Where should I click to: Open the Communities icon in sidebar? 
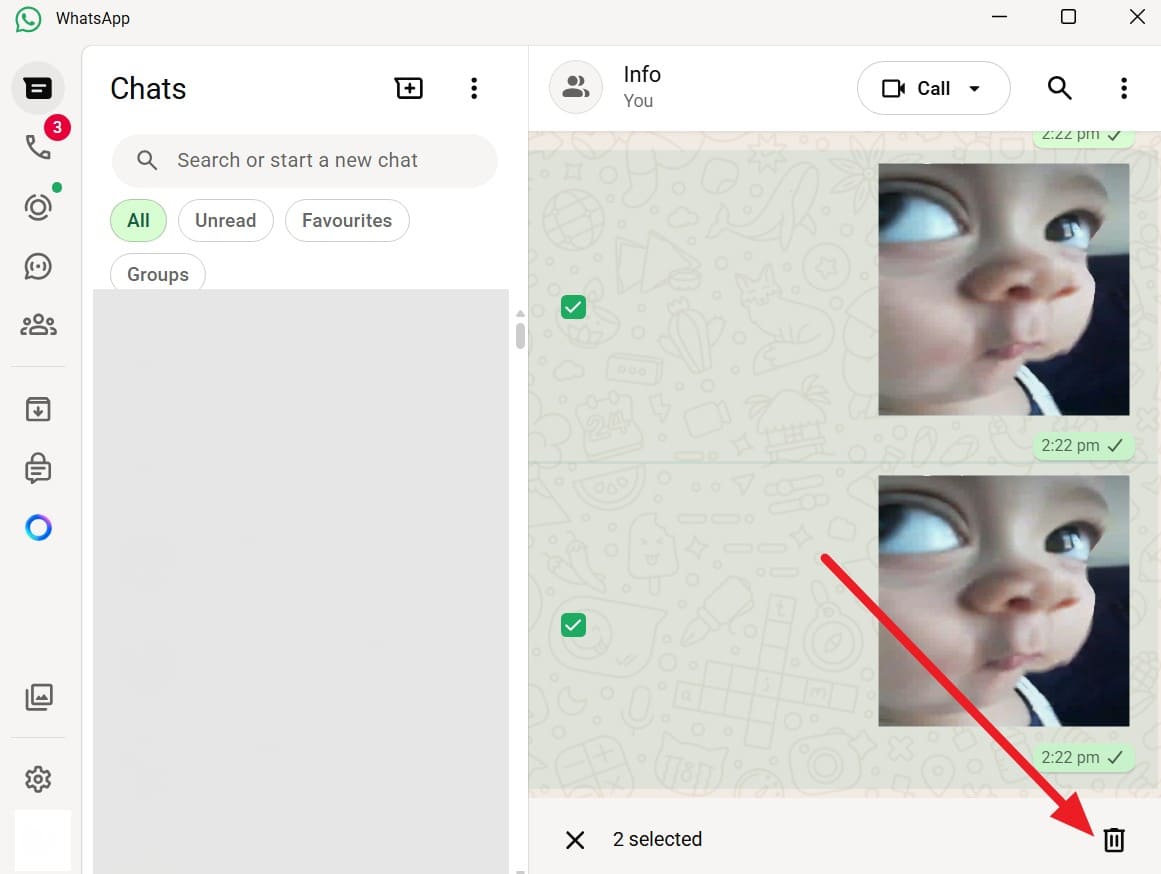pyautogui.click(x=38, y=324)
